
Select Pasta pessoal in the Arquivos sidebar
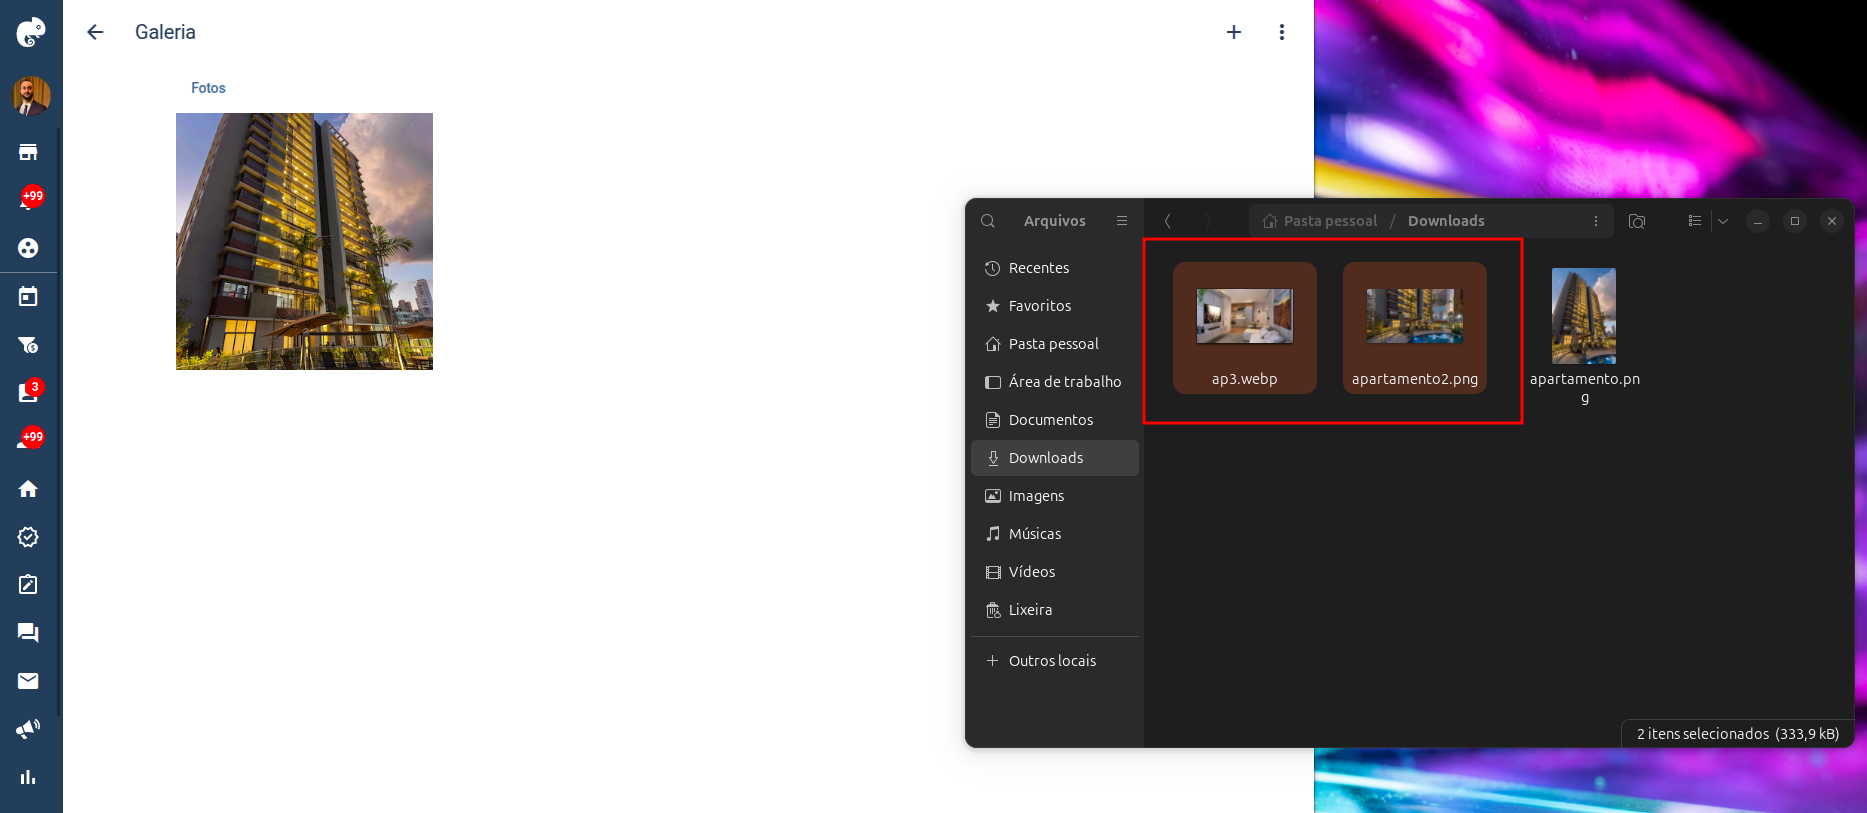click(1055, 344)
